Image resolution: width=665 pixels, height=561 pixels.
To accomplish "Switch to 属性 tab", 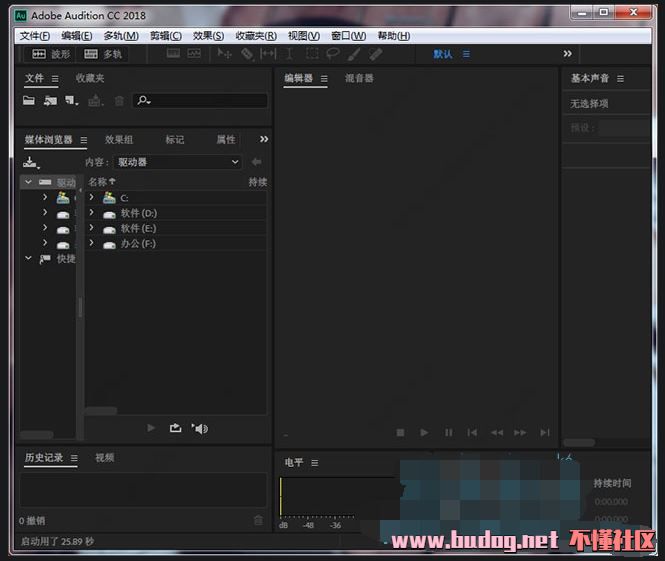I will tap(226, 140).
